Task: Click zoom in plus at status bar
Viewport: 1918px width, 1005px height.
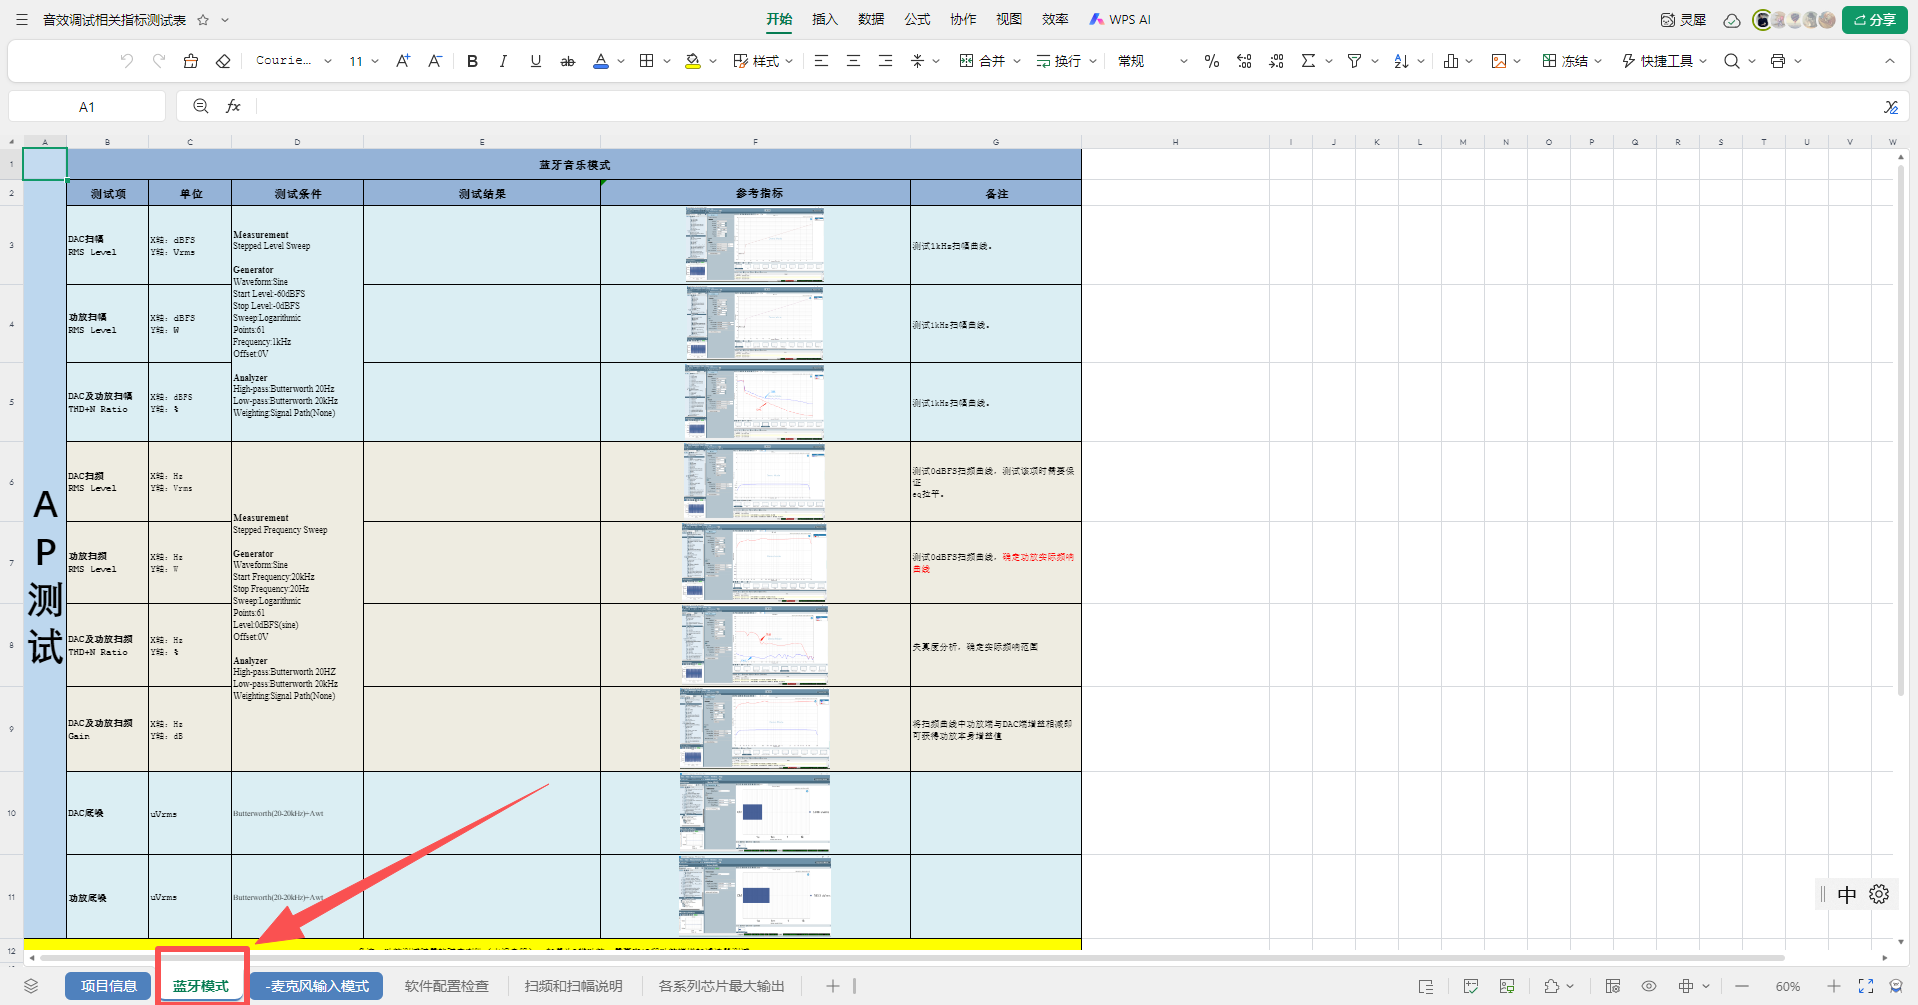Action: tap(1834, 986)
